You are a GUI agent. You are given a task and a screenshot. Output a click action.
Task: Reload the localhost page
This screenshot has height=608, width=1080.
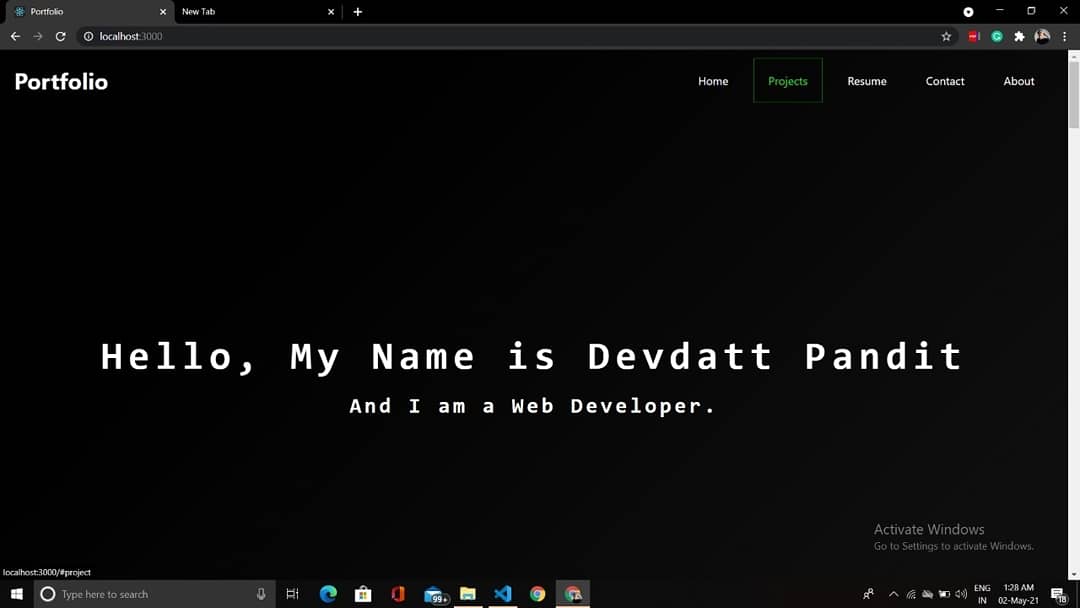(x=61, y=36)
